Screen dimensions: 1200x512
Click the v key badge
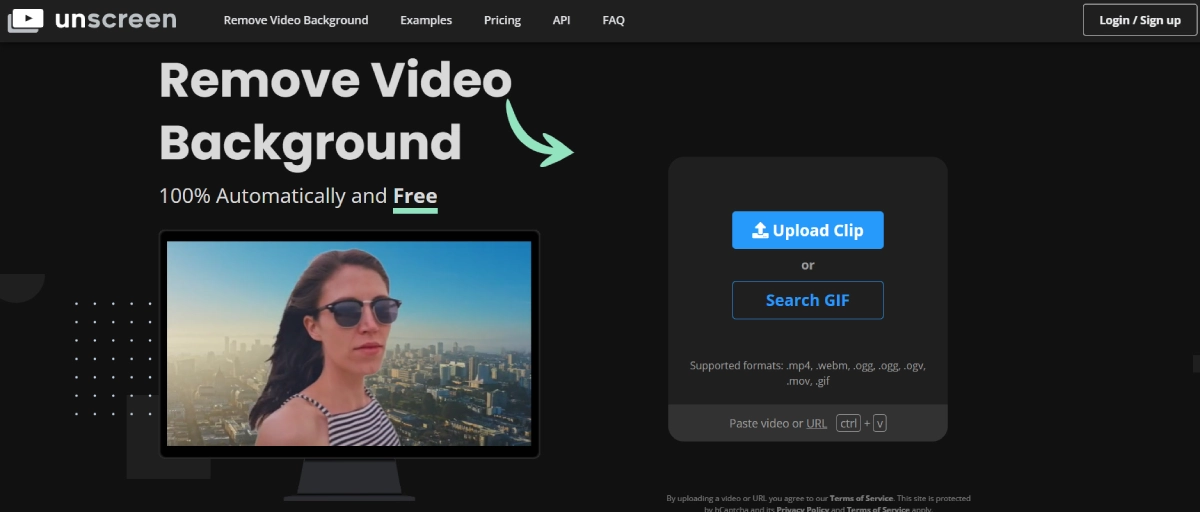click(x=880, y=423)
